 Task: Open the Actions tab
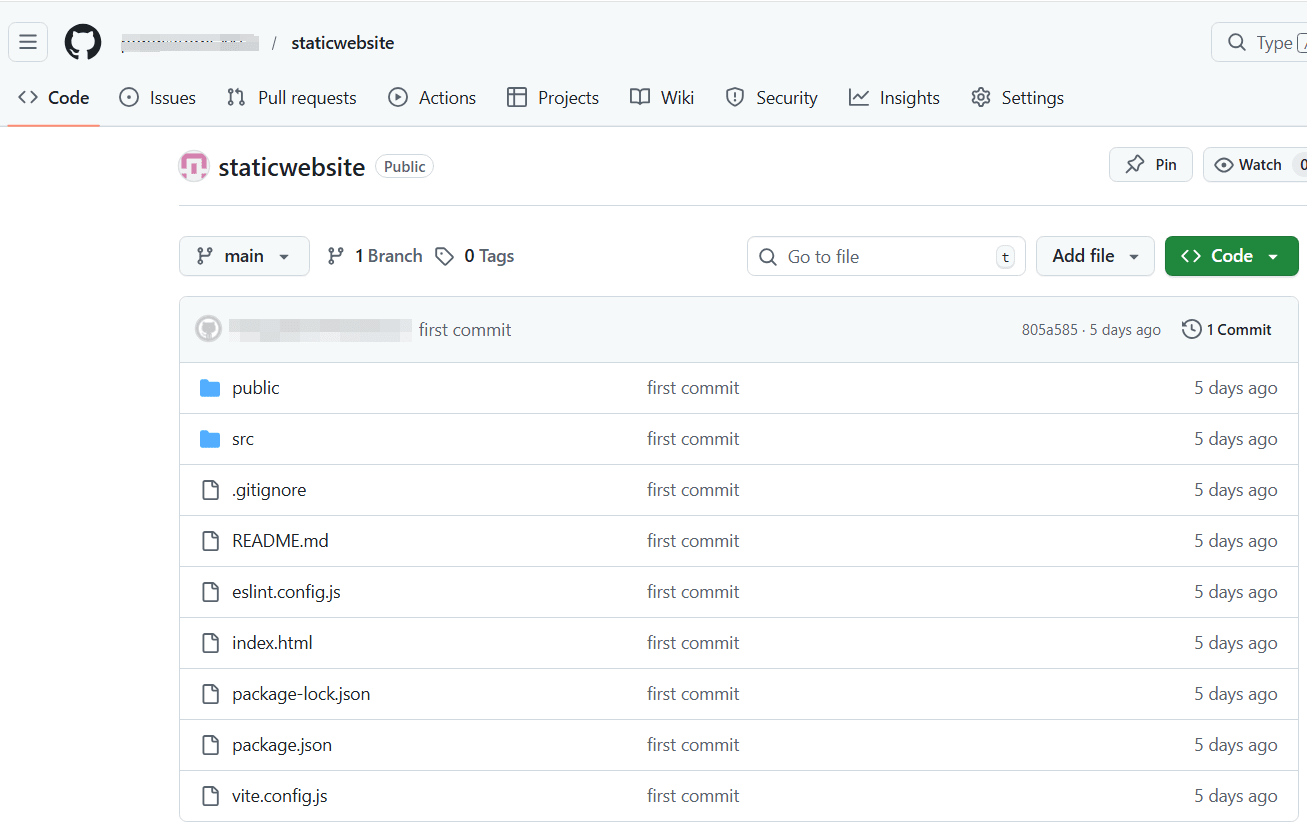(x=432, y=98)
